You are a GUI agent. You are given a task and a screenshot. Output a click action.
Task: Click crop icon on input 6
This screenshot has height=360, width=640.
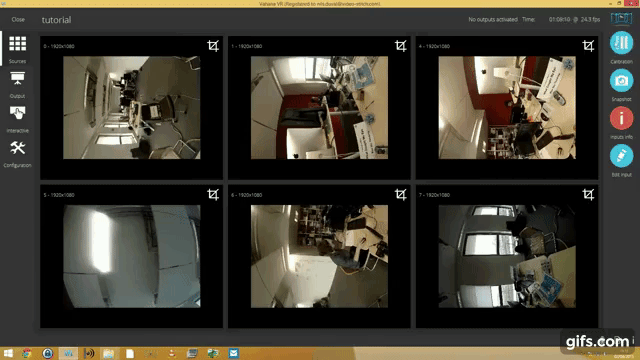(x=400, y=195)
